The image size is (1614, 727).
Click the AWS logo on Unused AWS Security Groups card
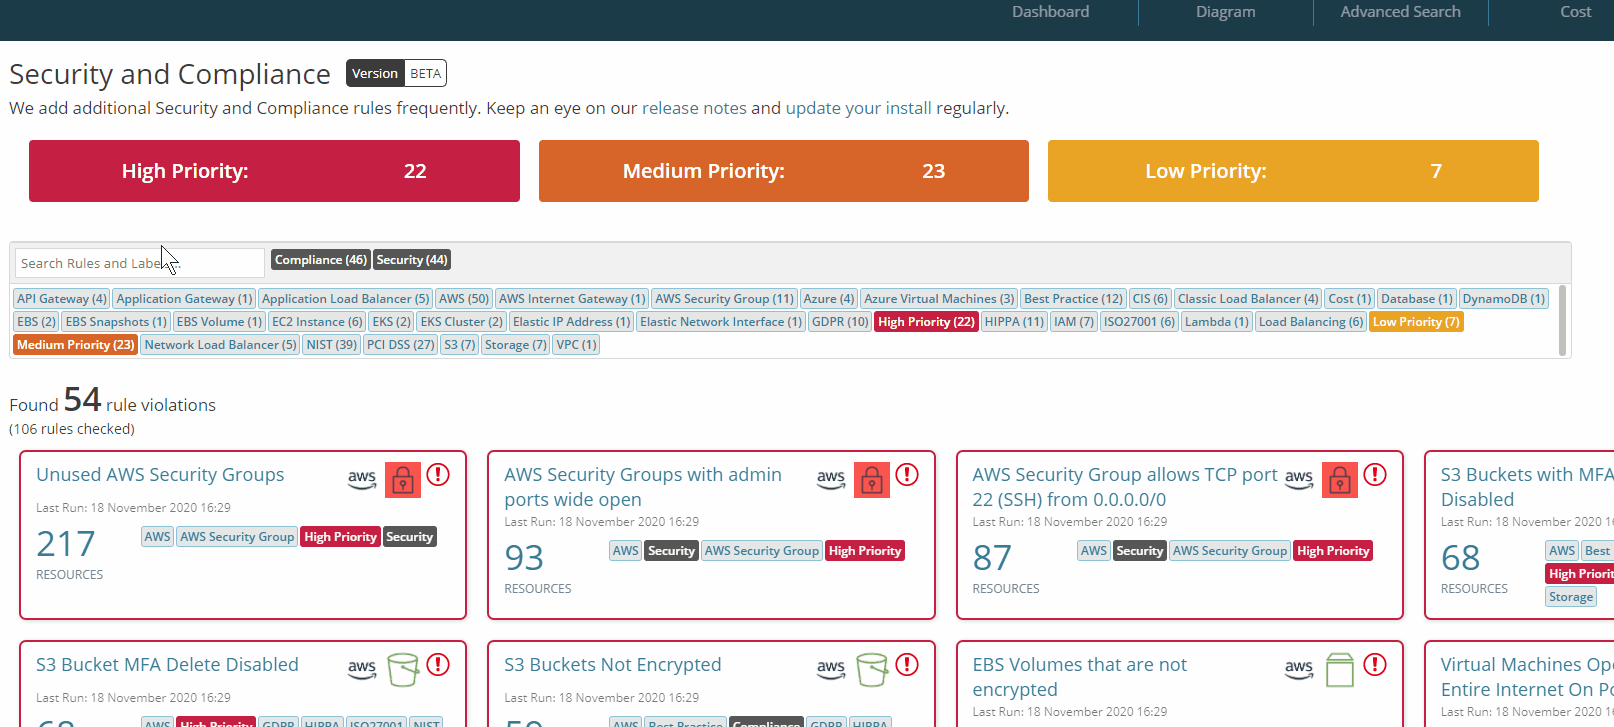click(362, 480)
